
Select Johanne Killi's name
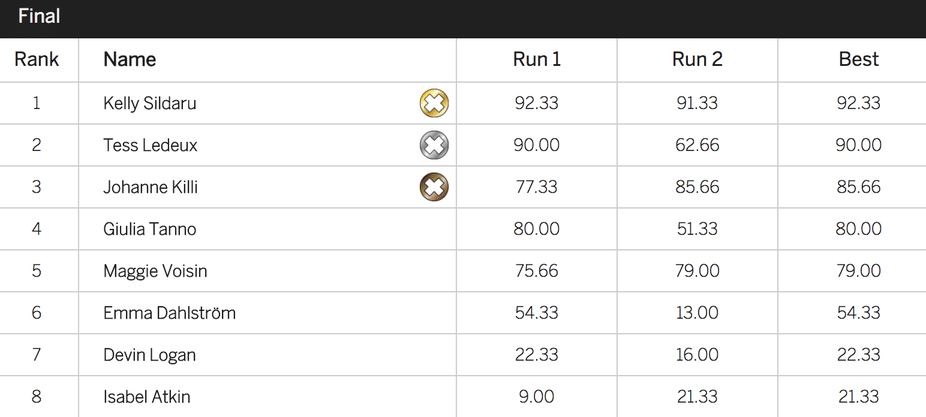pyautogui.click(x=150, y=187)
